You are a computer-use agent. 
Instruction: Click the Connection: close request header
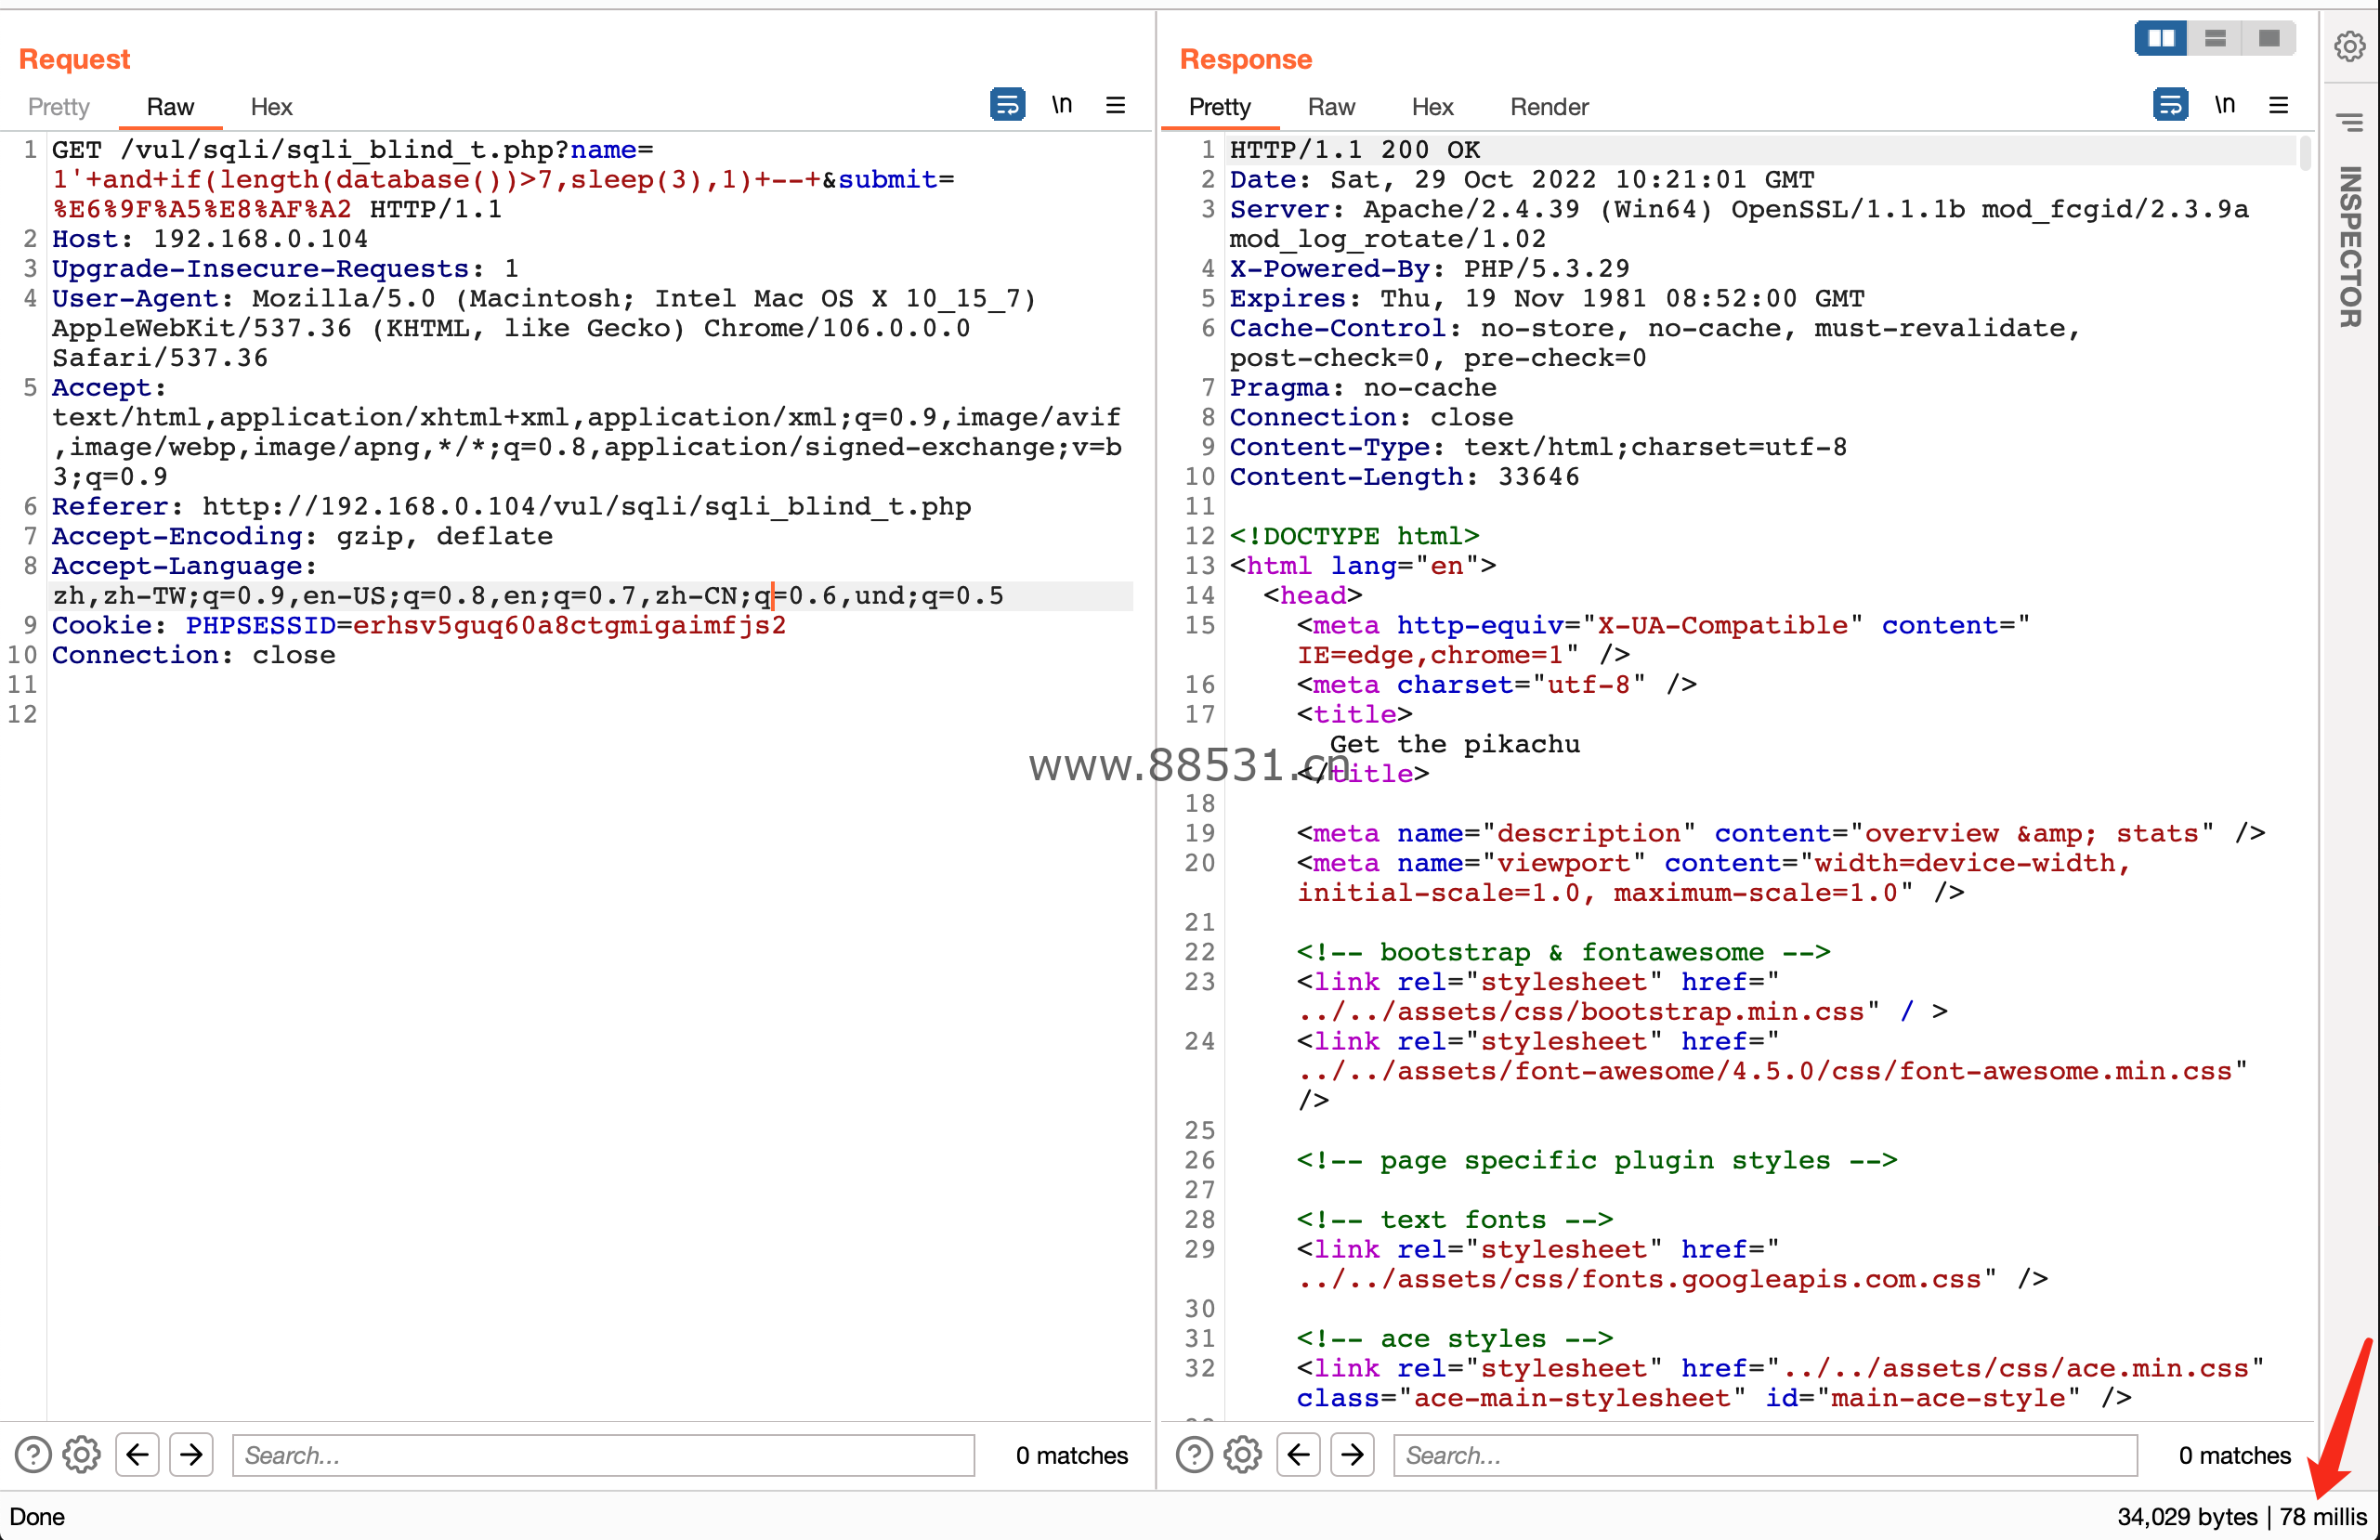pos(194,656)
